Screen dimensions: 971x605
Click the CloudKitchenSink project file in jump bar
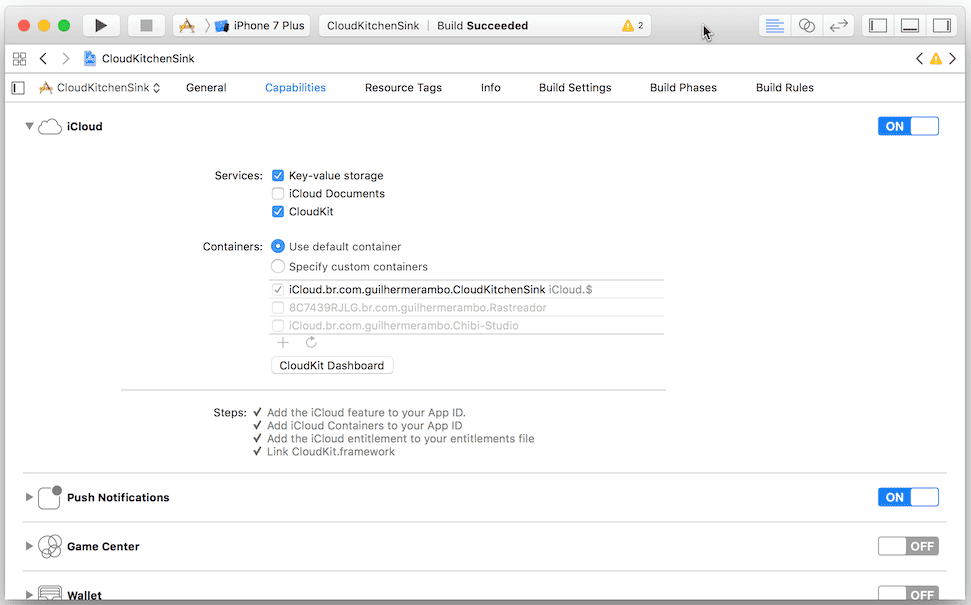coord(139,59)
